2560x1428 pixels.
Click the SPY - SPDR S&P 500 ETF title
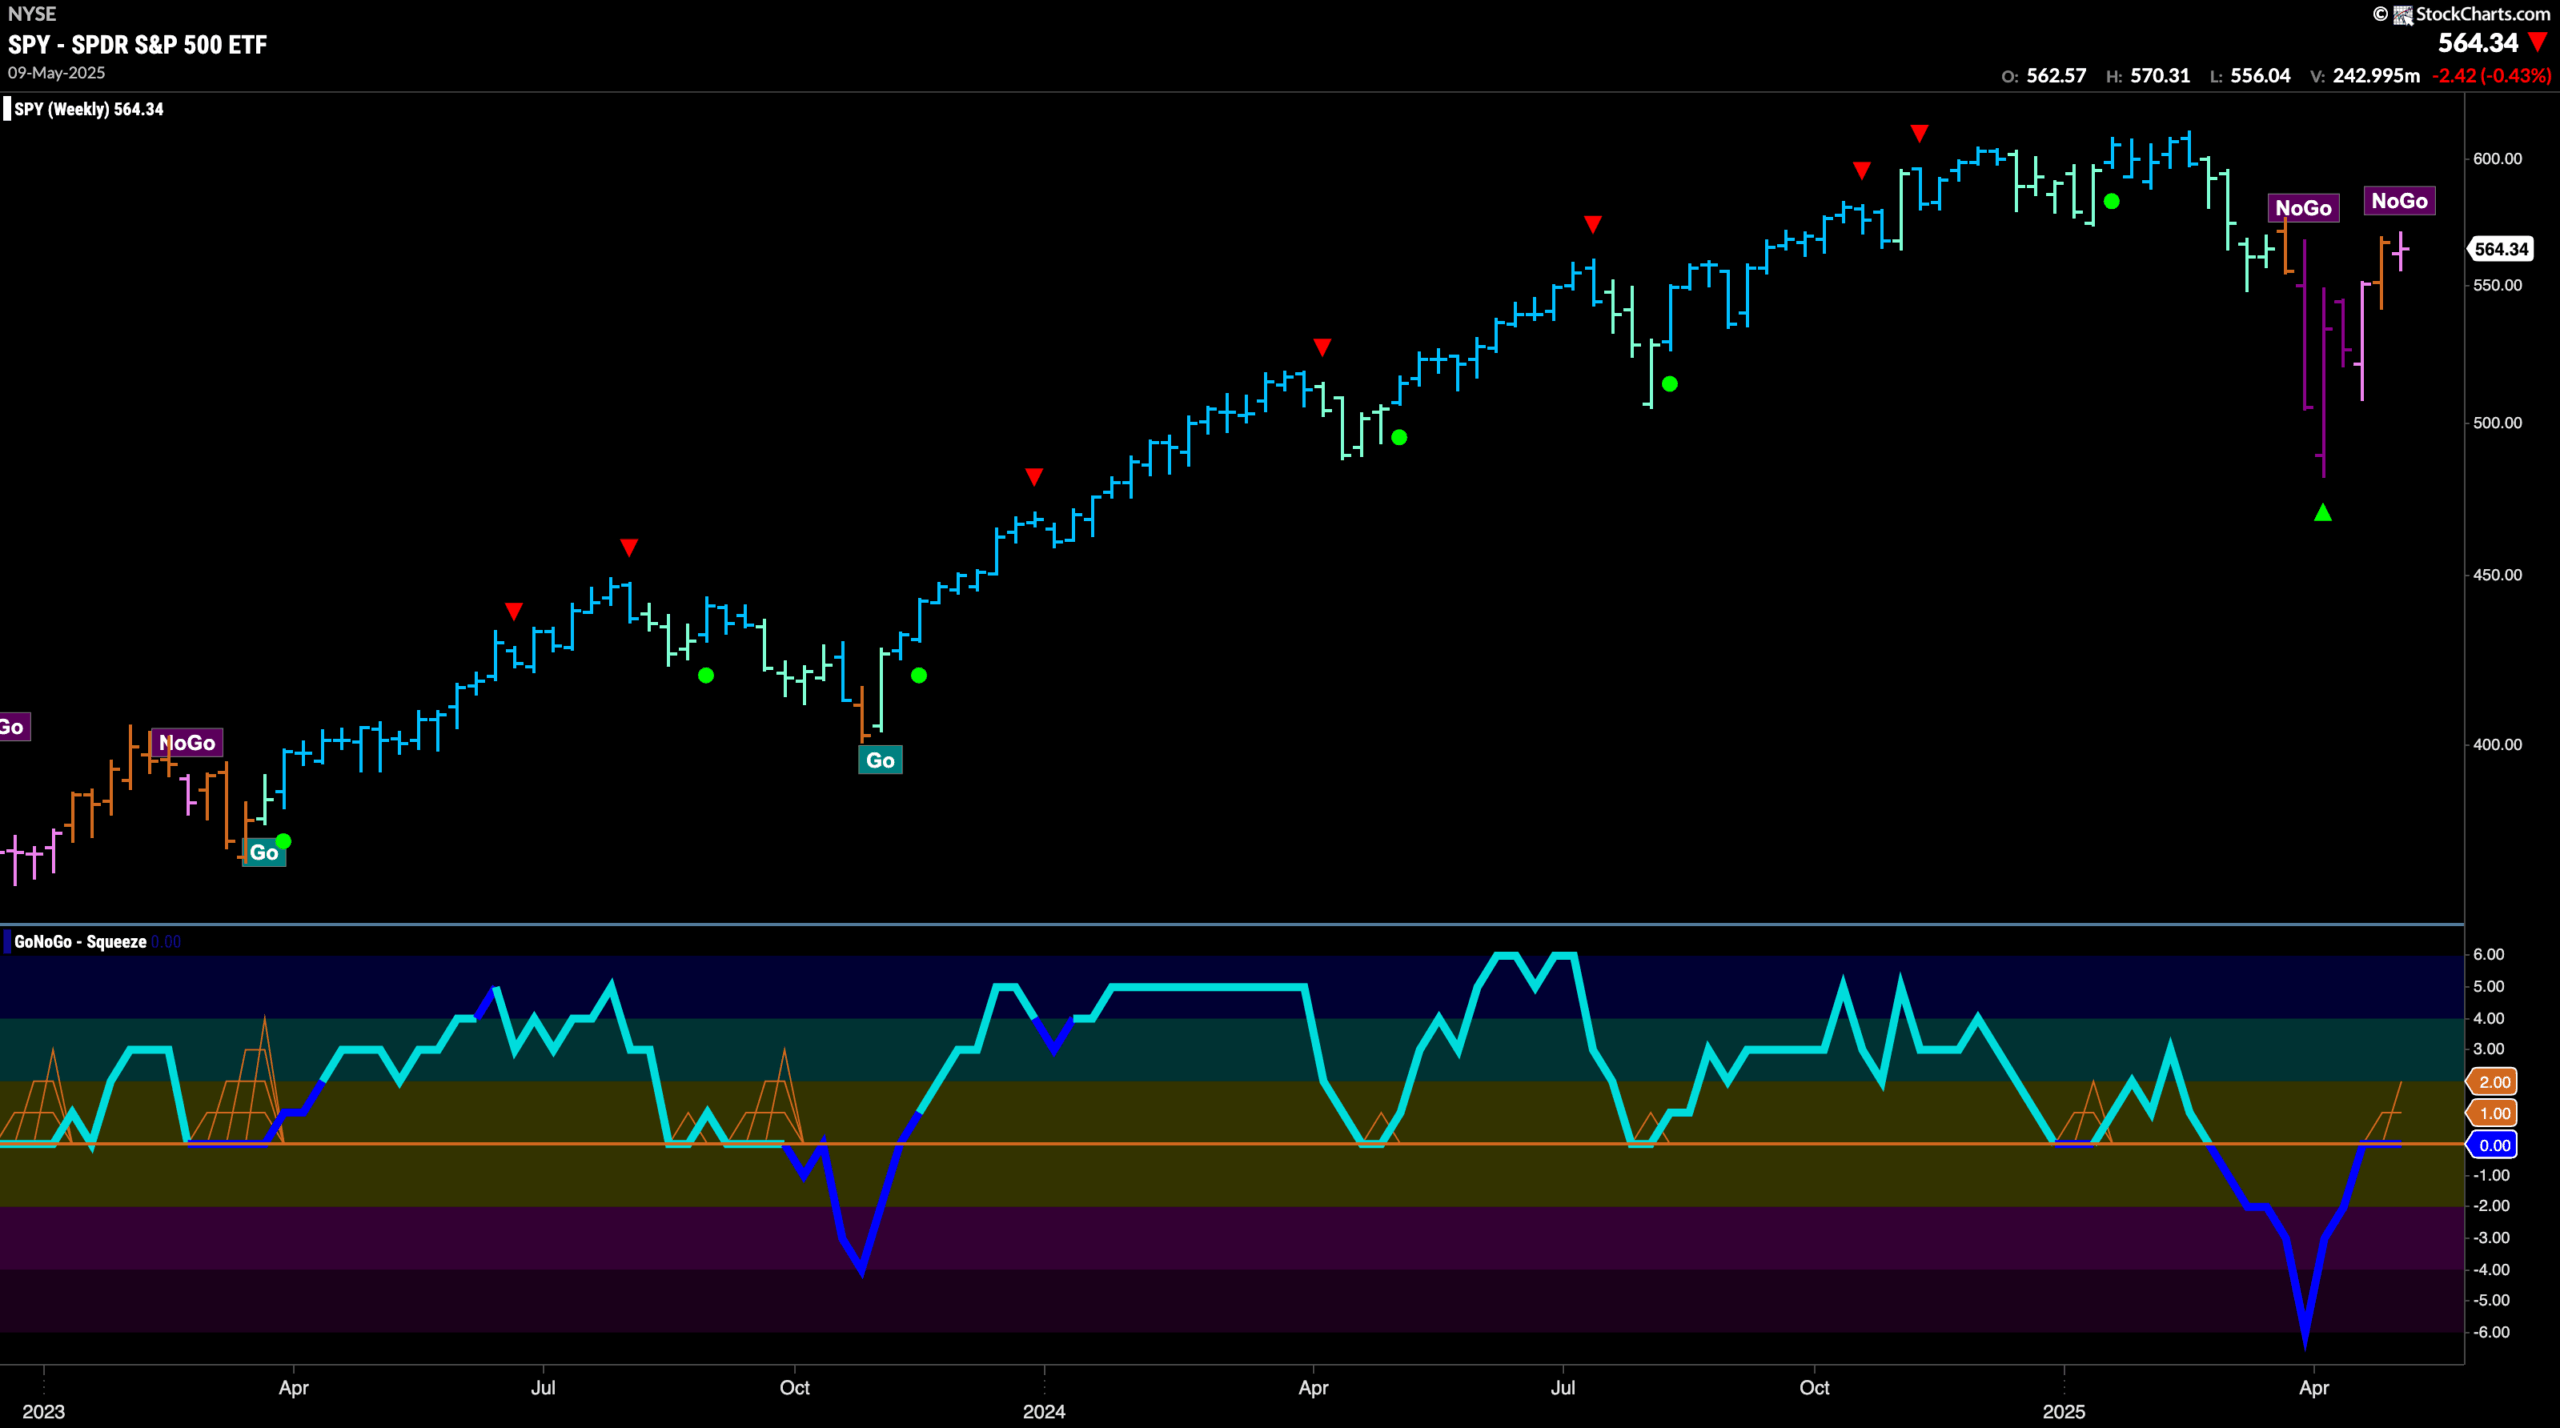[x=138, y=45]
